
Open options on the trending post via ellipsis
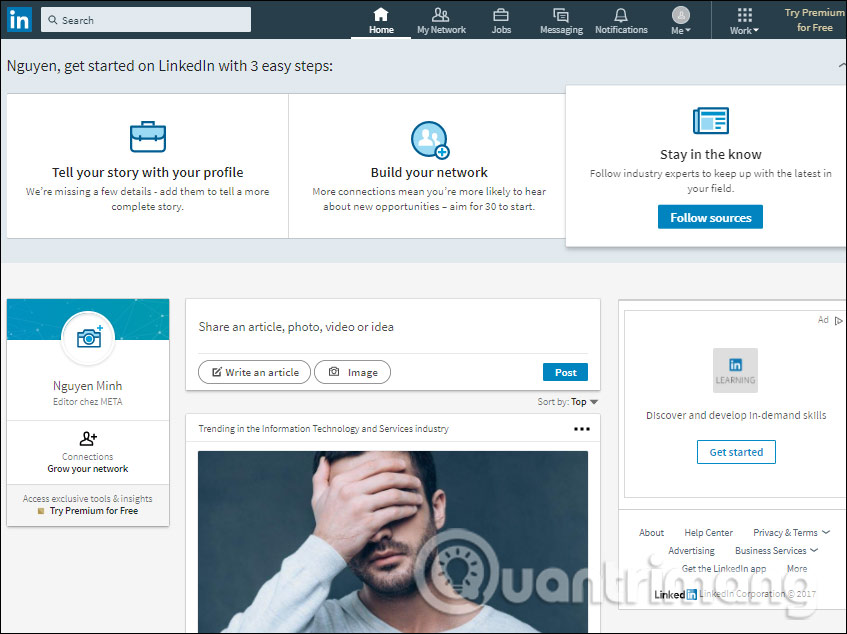(x=582, y=428)
